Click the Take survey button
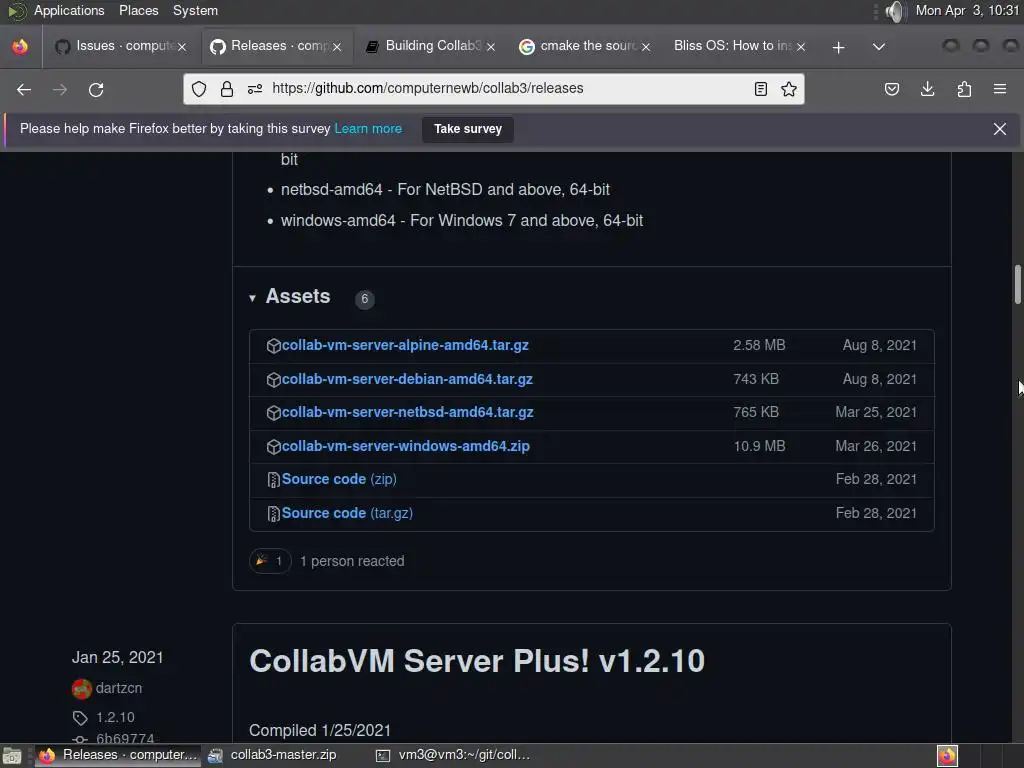1024x768 pixels. pyautogui.click(x=468, y=129)
